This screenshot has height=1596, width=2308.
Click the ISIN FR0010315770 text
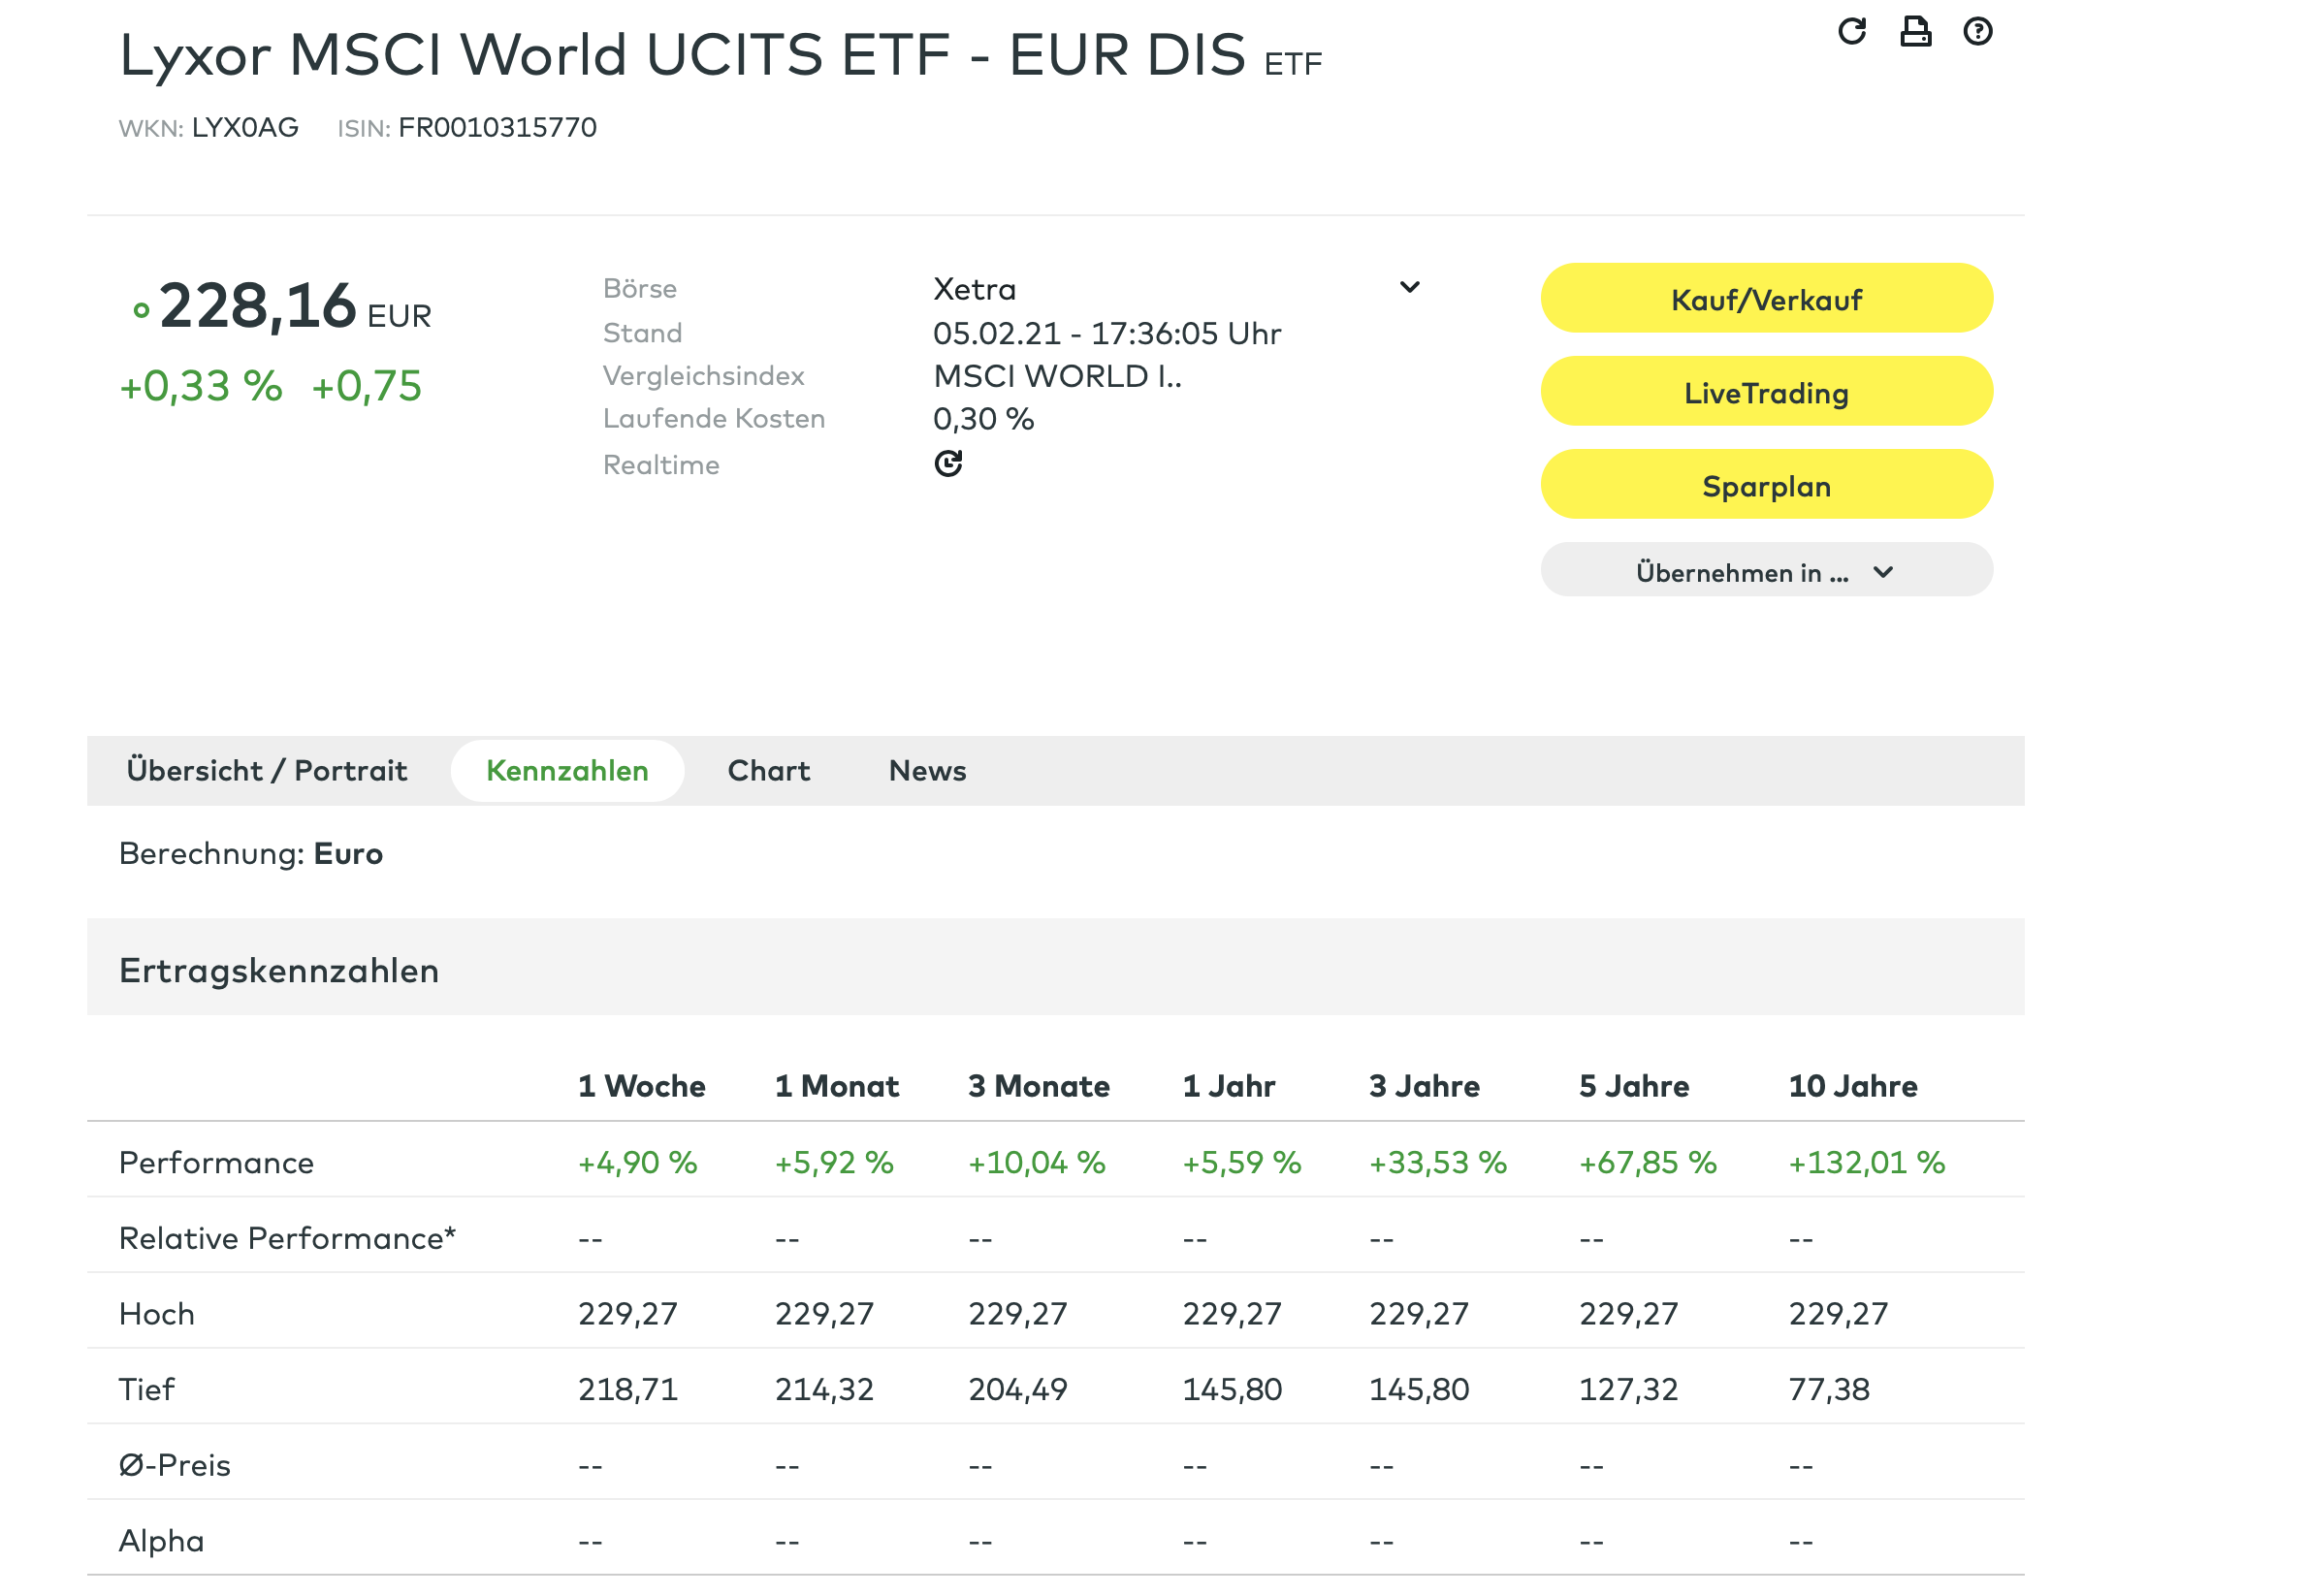[497, 128]
